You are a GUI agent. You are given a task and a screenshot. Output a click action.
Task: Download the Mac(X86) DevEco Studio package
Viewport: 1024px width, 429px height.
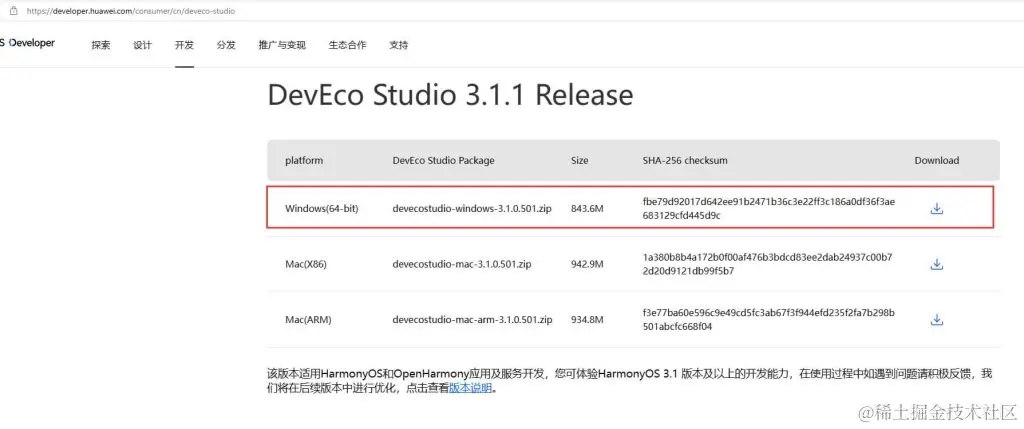pos(936,264)
